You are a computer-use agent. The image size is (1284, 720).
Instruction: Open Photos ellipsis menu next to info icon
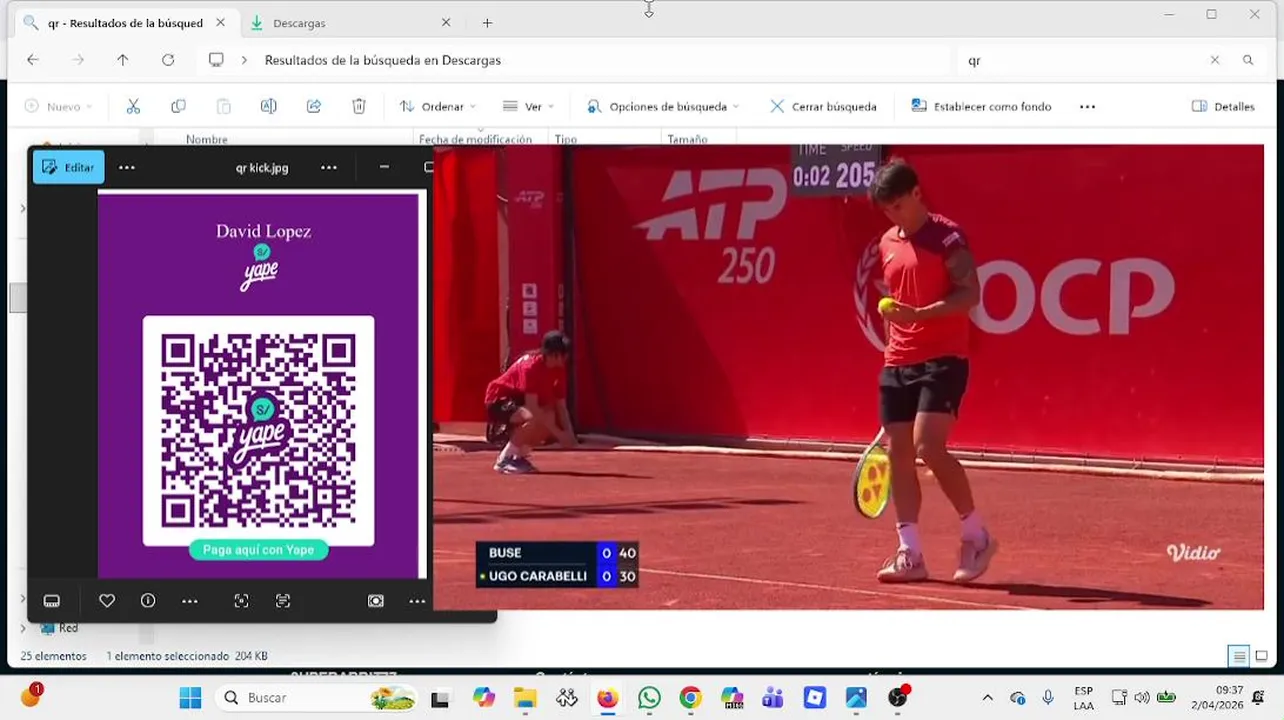[190, 601]
